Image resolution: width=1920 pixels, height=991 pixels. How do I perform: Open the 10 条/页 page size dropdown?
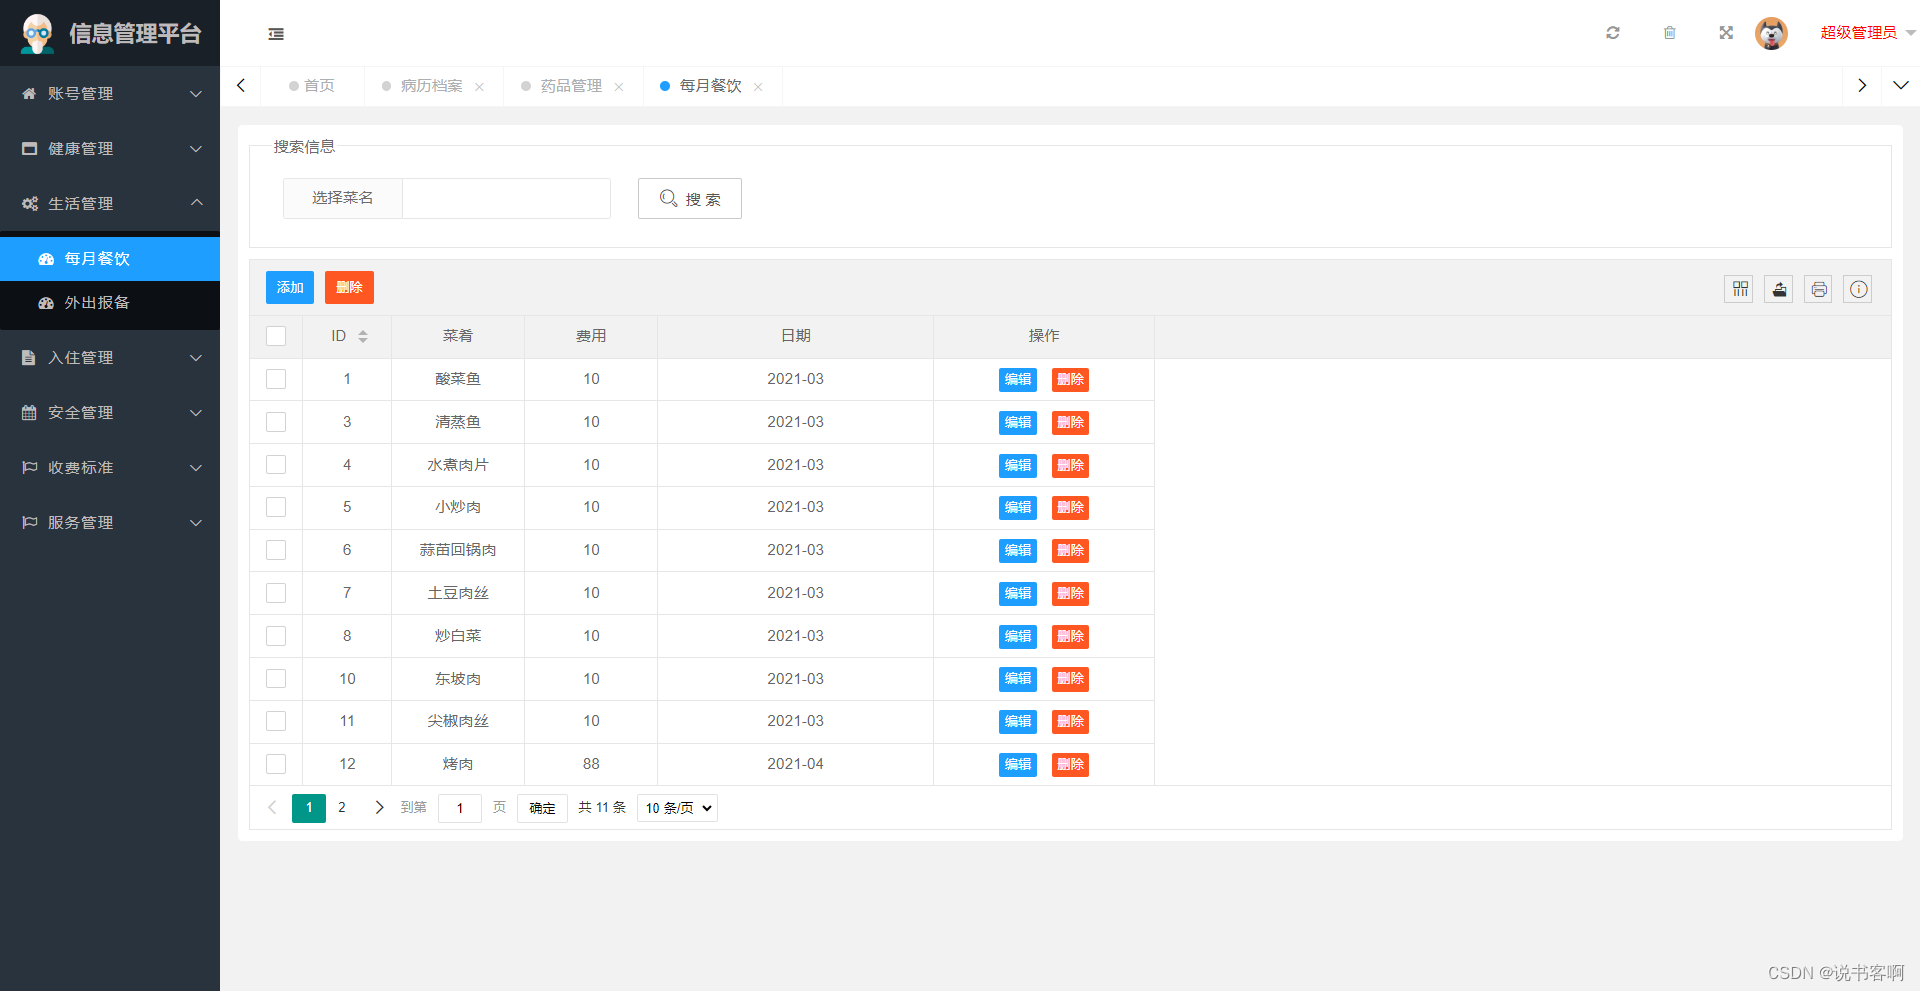coord(677,808)
